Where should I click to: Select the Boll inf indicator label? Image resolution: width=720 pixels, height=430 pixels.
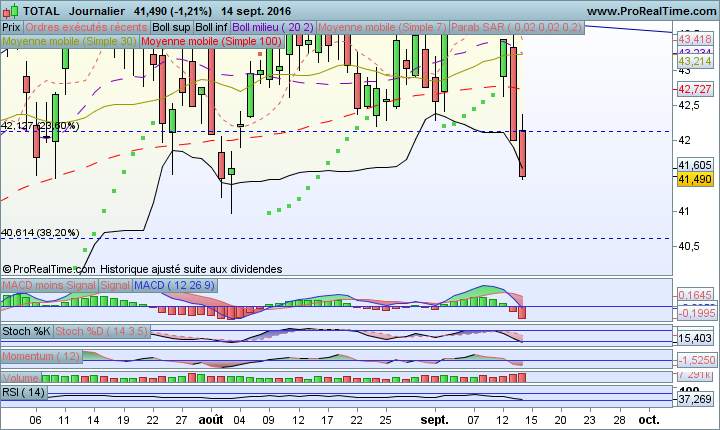pos(211,28)
